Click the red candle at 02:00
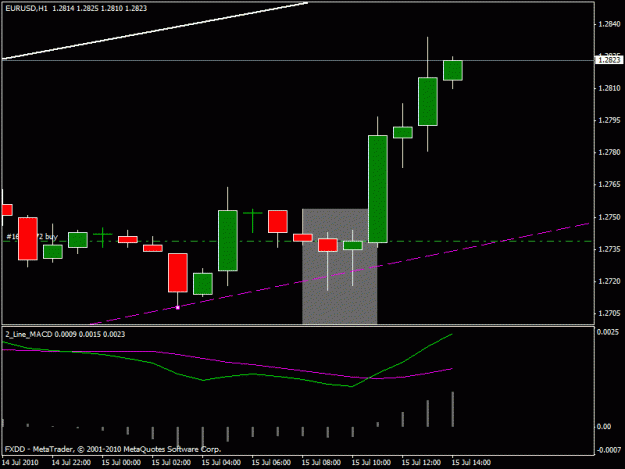This screenshot has height=469, width=625. pos(178,273)
